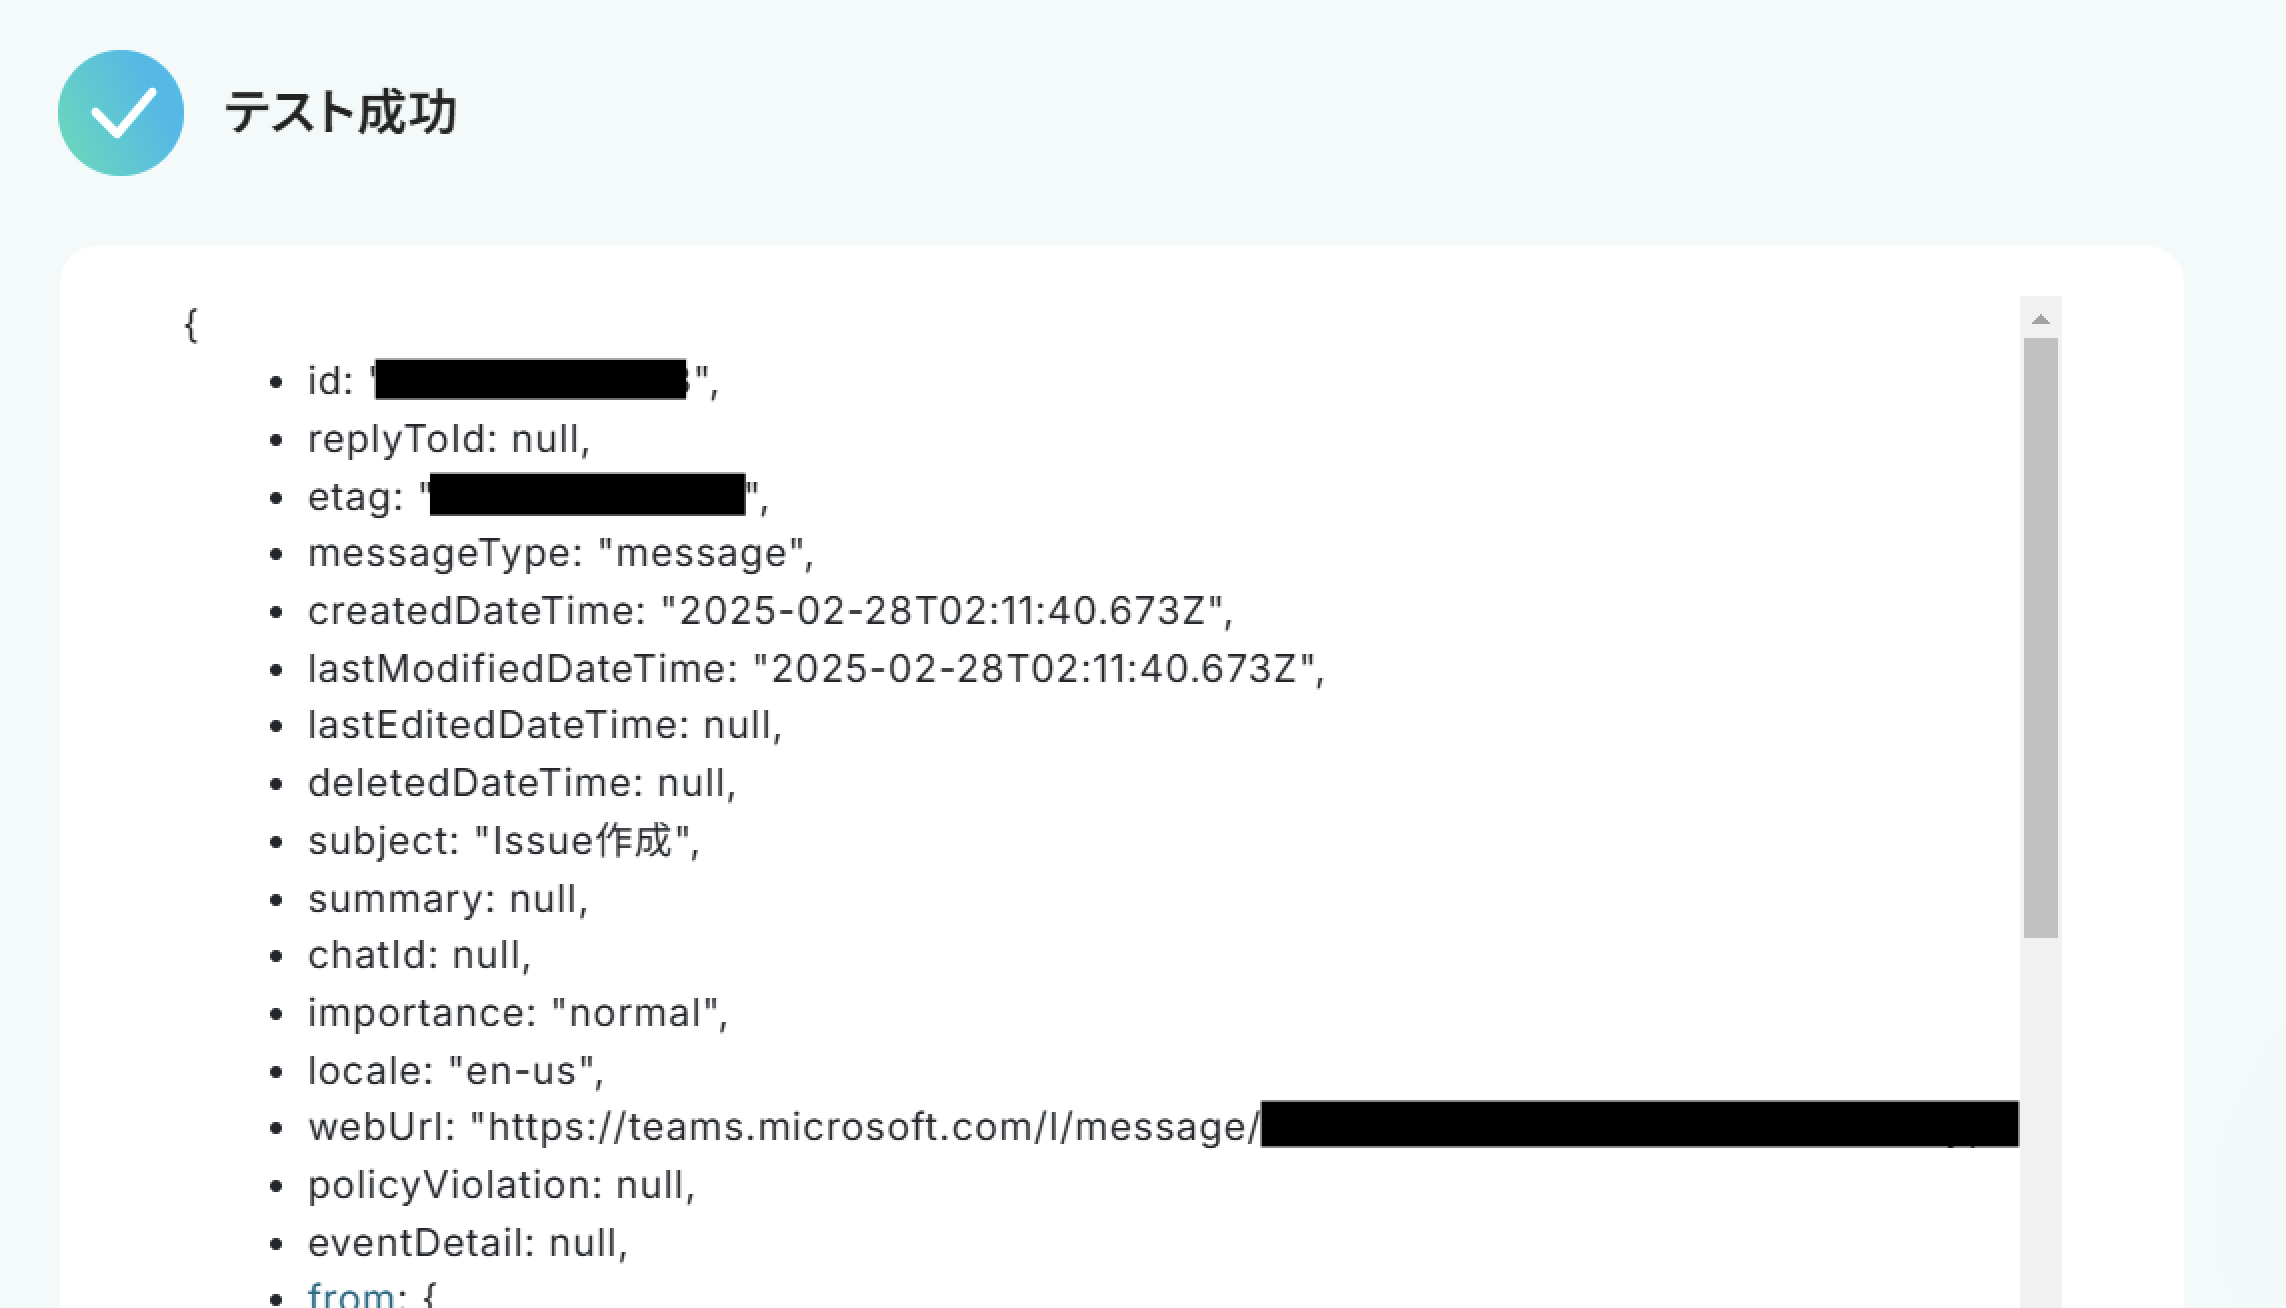Click the redacted id value
The image size is (2286, 1308).
[x=531, y=380]
